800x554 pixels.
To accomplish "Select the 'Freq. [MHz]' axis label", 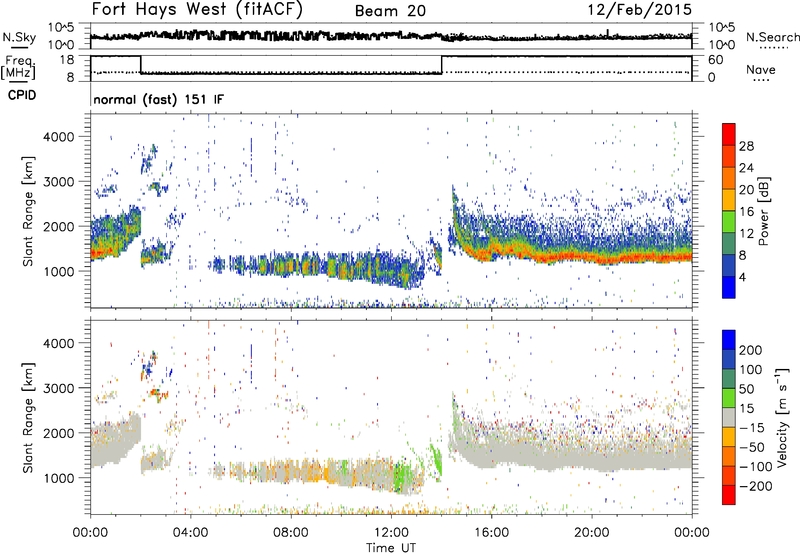I will coord(18,67).
